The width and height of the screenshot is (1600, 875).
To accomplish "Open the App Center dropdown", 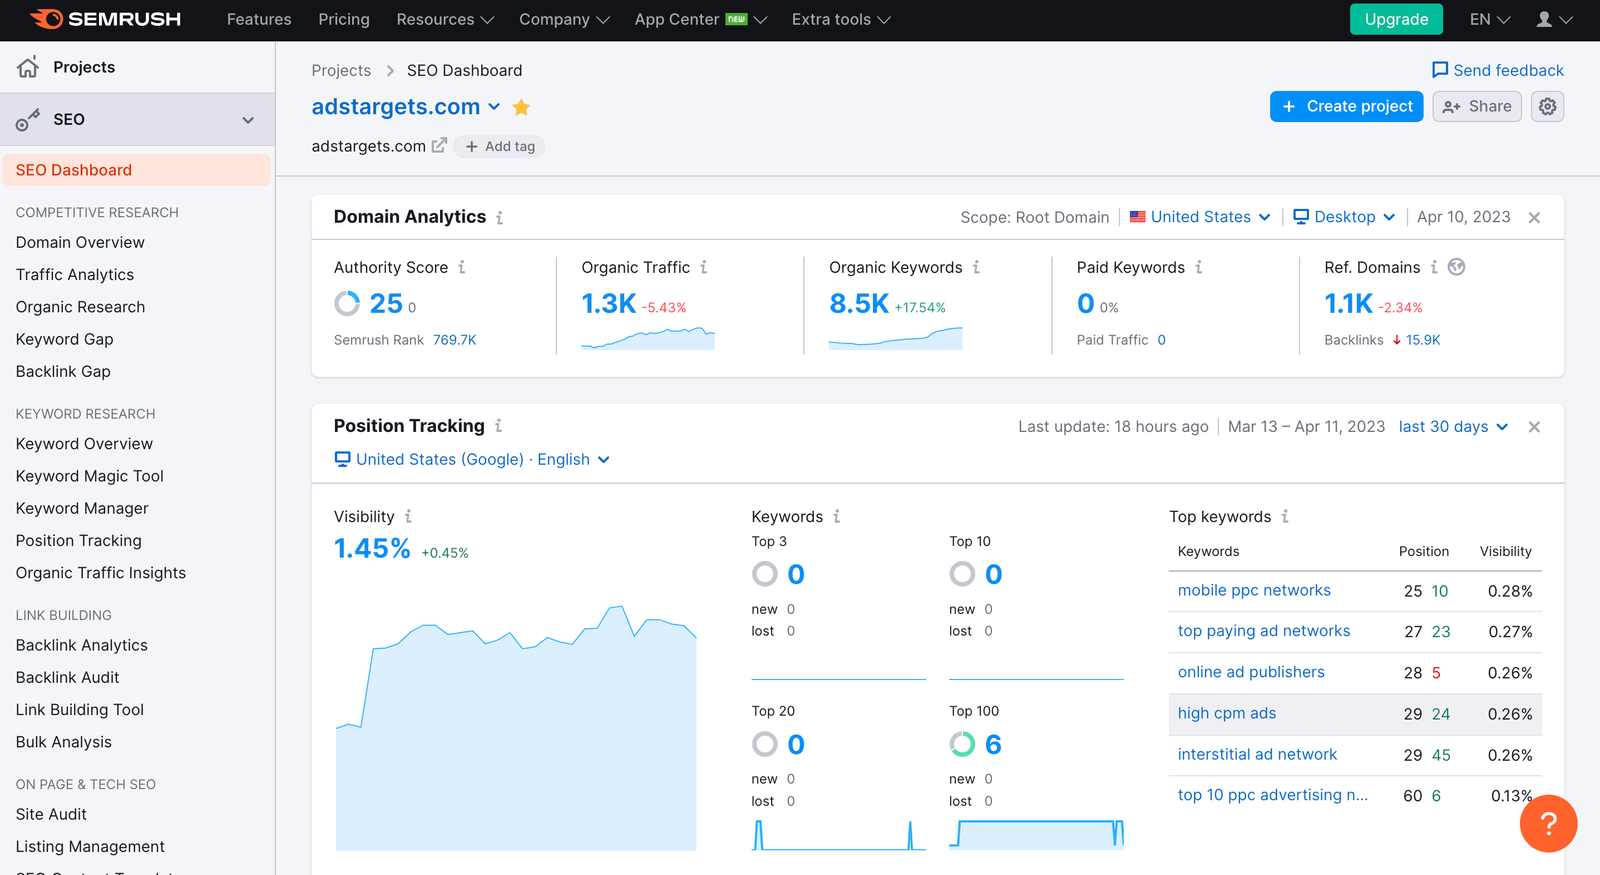I will point(700,19).
